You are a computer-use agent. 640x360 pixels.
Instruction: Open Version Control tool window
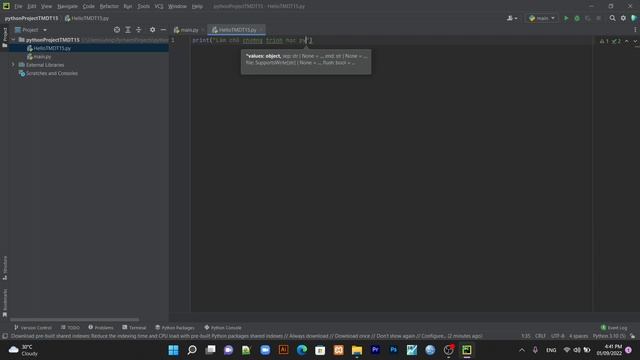[x=33, y=327]
